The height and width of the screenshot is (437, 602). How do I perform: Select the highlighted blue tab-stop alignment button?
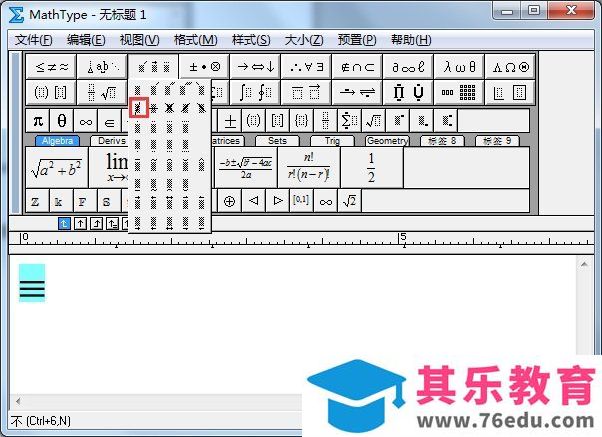(x=64, y=223)
